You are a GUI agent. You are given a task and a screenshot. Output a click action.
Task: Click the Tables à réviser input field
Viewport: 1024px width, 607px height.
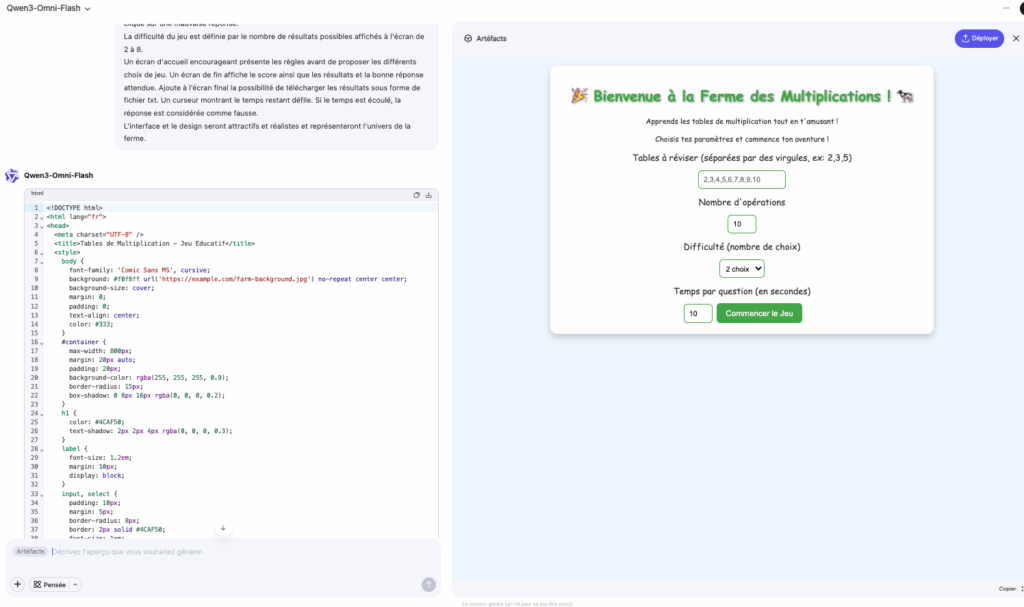click(741, 180)
